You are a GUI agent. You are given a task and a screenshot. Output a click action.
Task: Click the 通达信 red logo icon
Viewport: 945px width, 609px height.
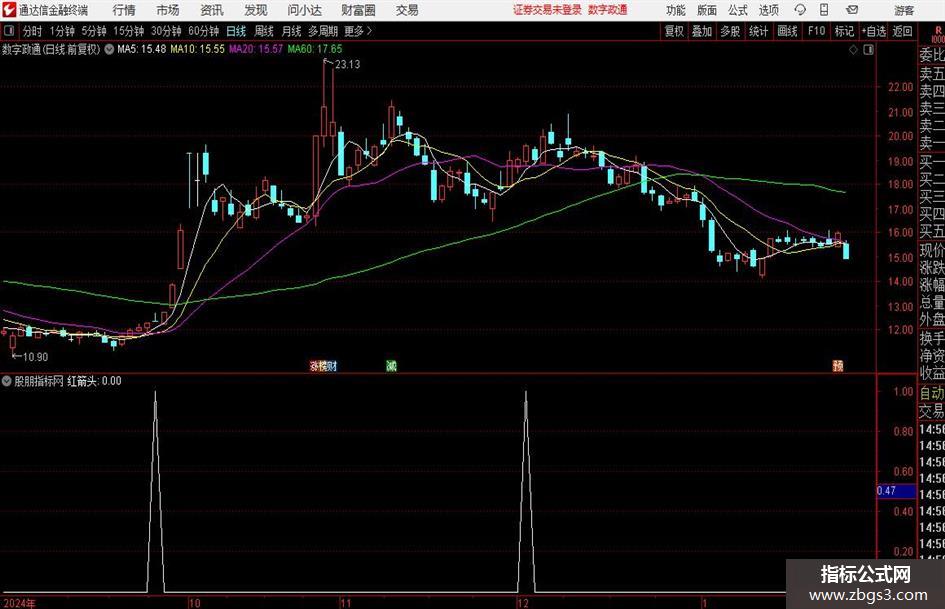coord(9,10)
